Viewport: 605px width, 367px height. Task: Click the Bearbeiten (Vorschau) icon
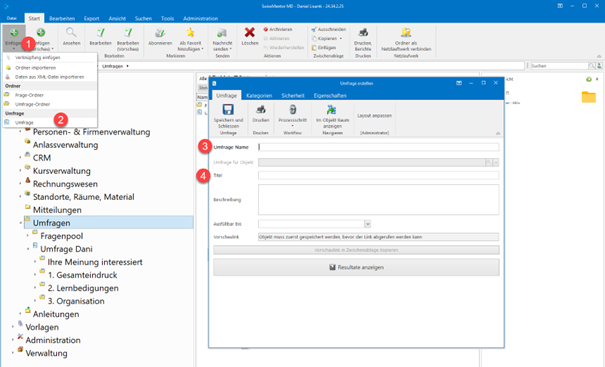click(x=128, y=32)
